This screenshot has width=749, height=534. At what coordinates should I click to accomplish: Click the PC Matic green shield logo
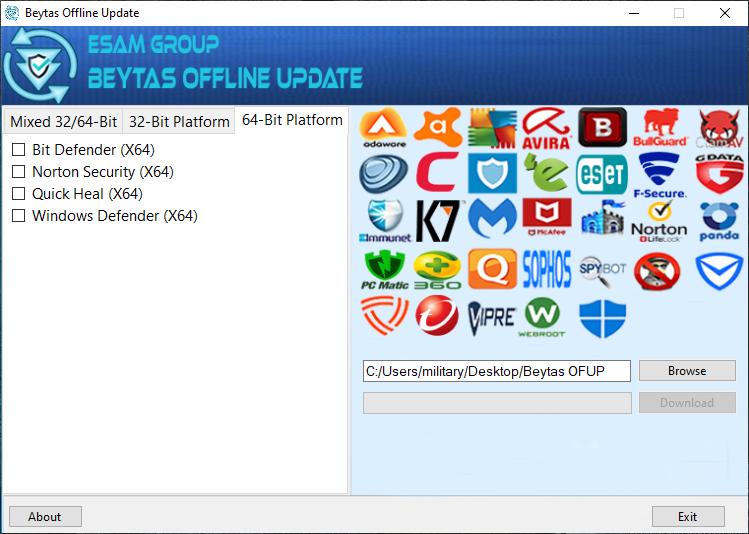385,270
